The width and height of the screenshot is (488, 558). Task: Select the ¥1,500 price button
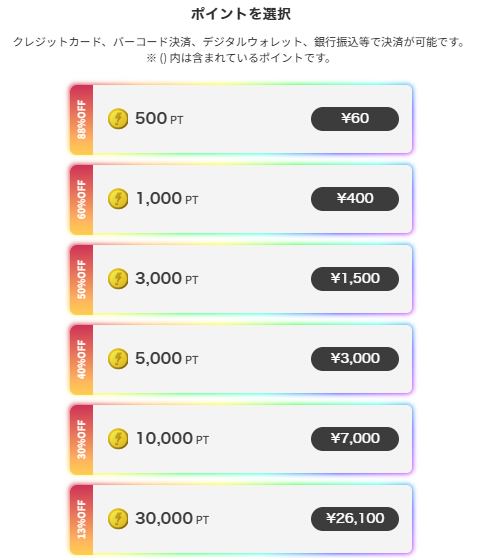tap(355, 279)
